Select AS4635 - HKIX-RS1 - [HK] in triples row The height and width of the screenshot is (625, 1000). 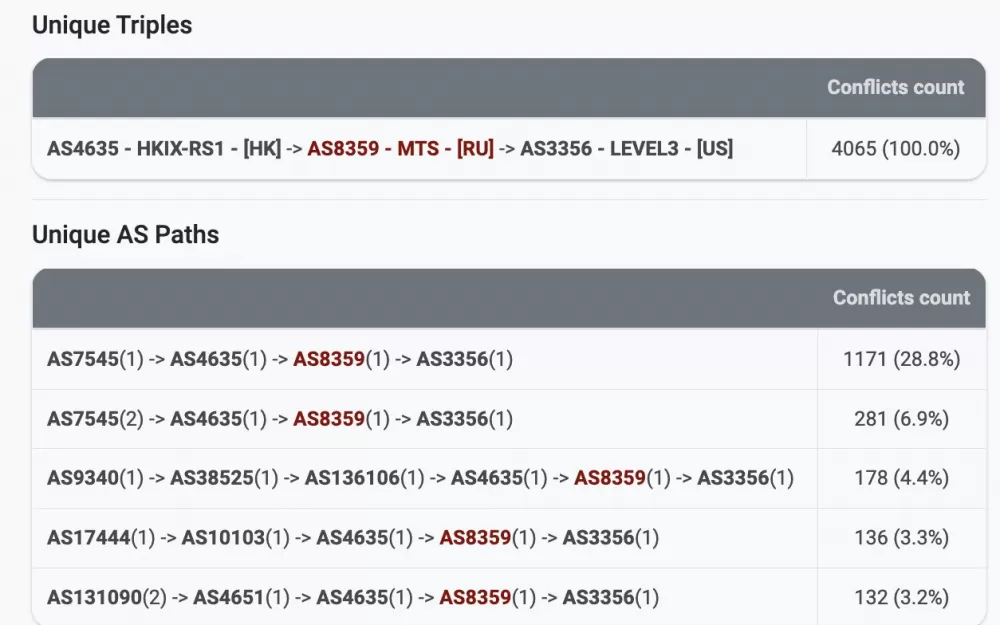pyautogui.click(x=164, y=149)
